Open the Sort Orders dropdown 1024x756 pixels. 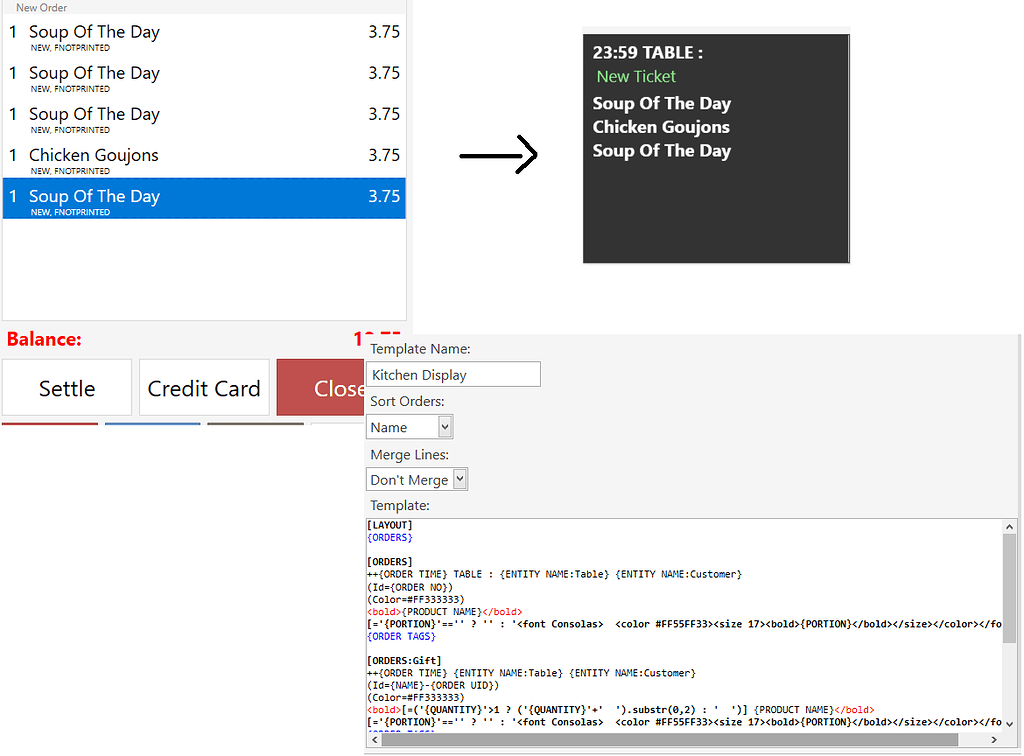click(x=409, y=426)
